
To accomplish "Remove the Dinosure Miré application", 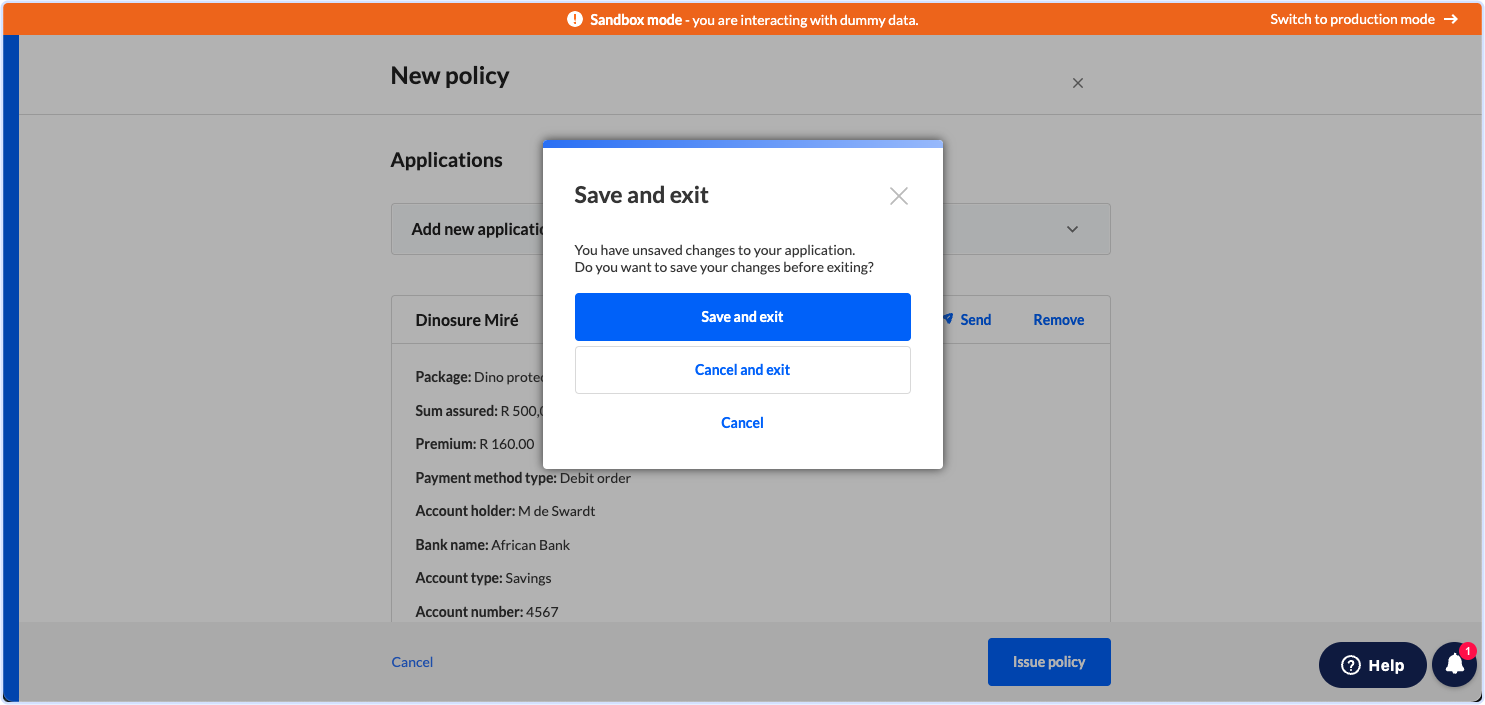I will click(x=1058, y=319).
